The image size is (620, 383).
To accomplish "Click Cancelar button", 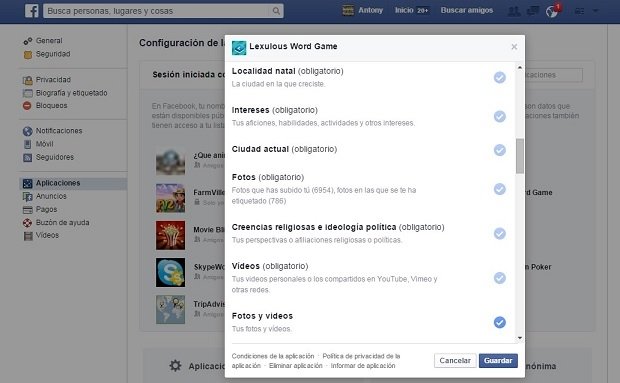I will [x=455, y=360].
